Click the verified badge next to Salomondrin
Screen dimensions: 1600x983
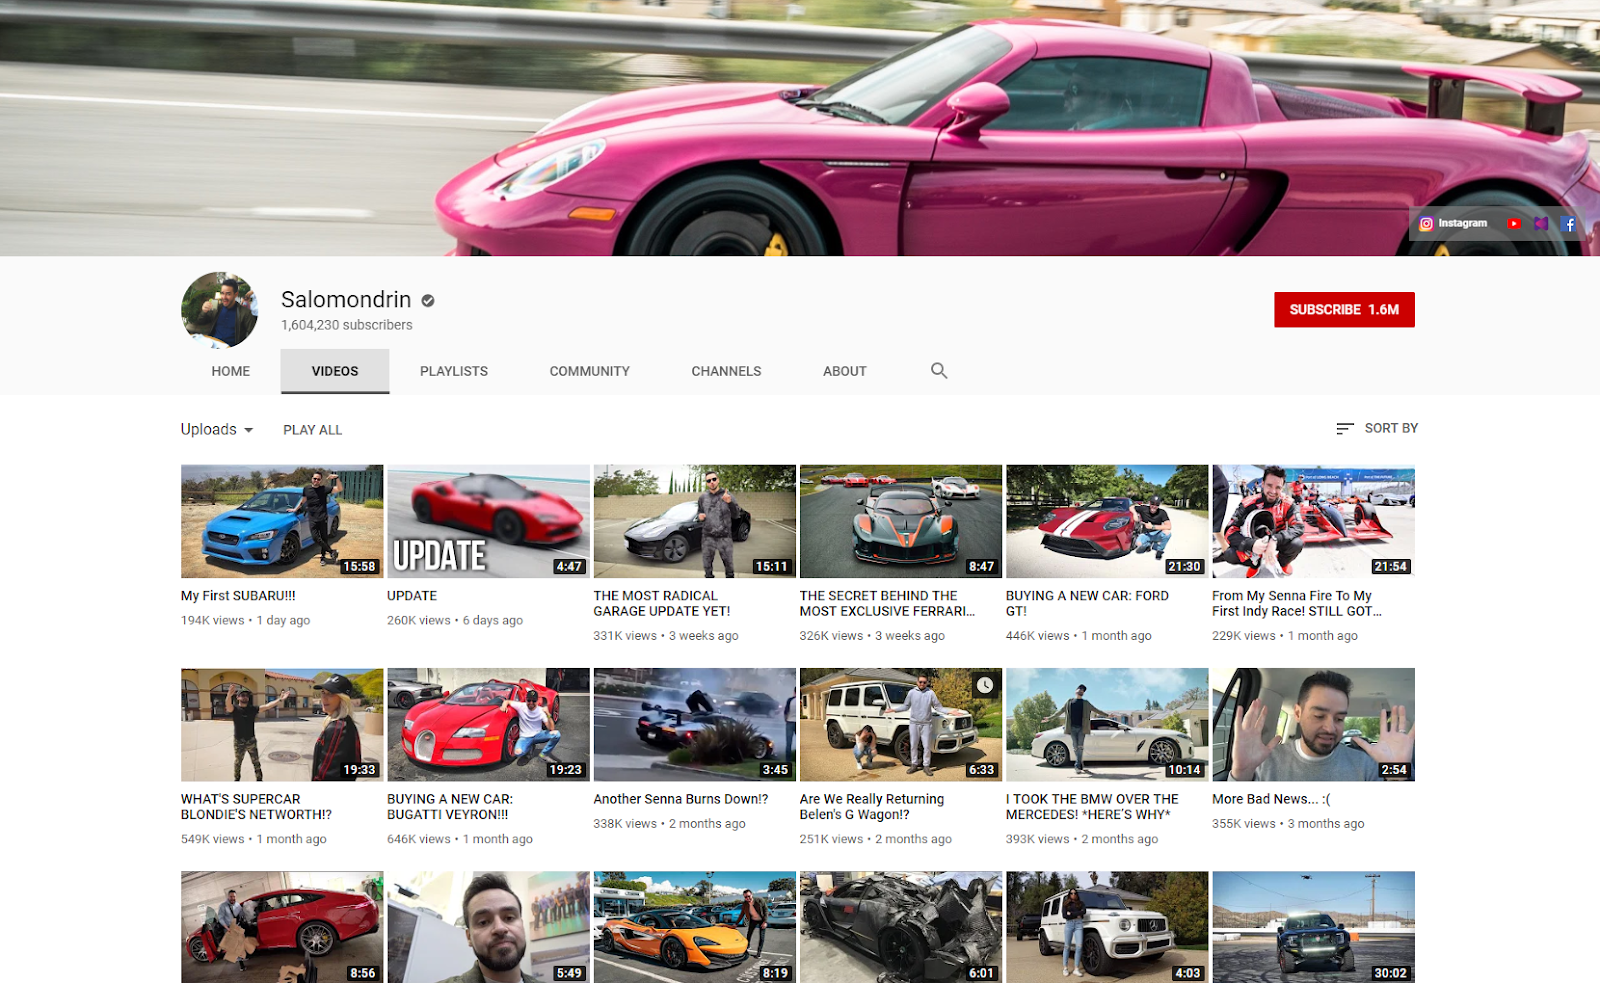tap(428, 300)
